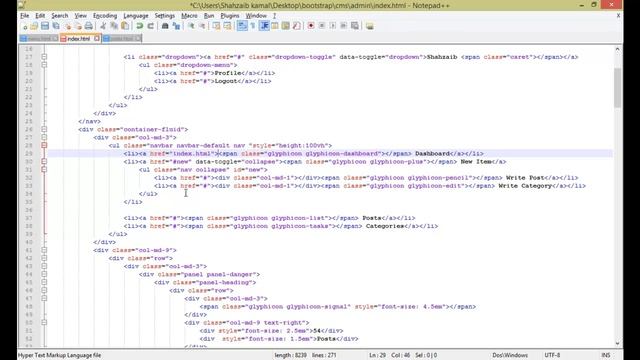The width and height of the screenshot is (640, 360).
Task: Click the UTF-8 encoding in status bar
Action: pyautogui.click(x=552, y=355)
